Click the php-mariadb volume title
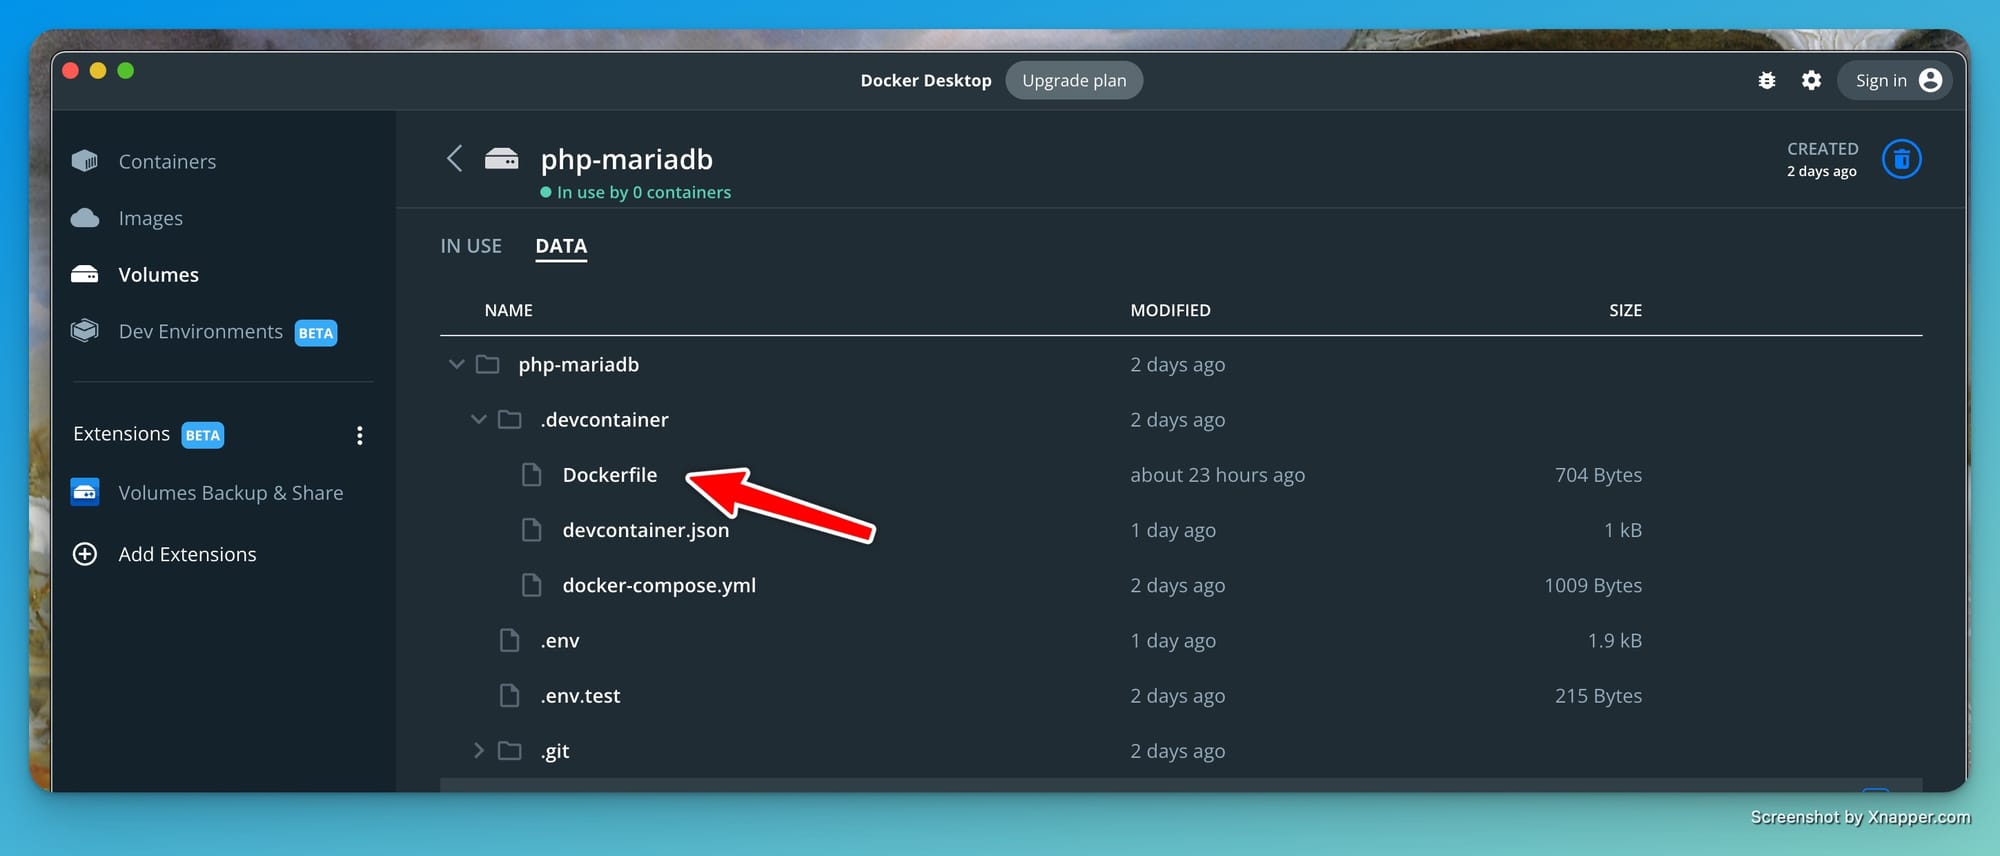Viewport: 2000px width, 856px height. [x=627, y=159]
